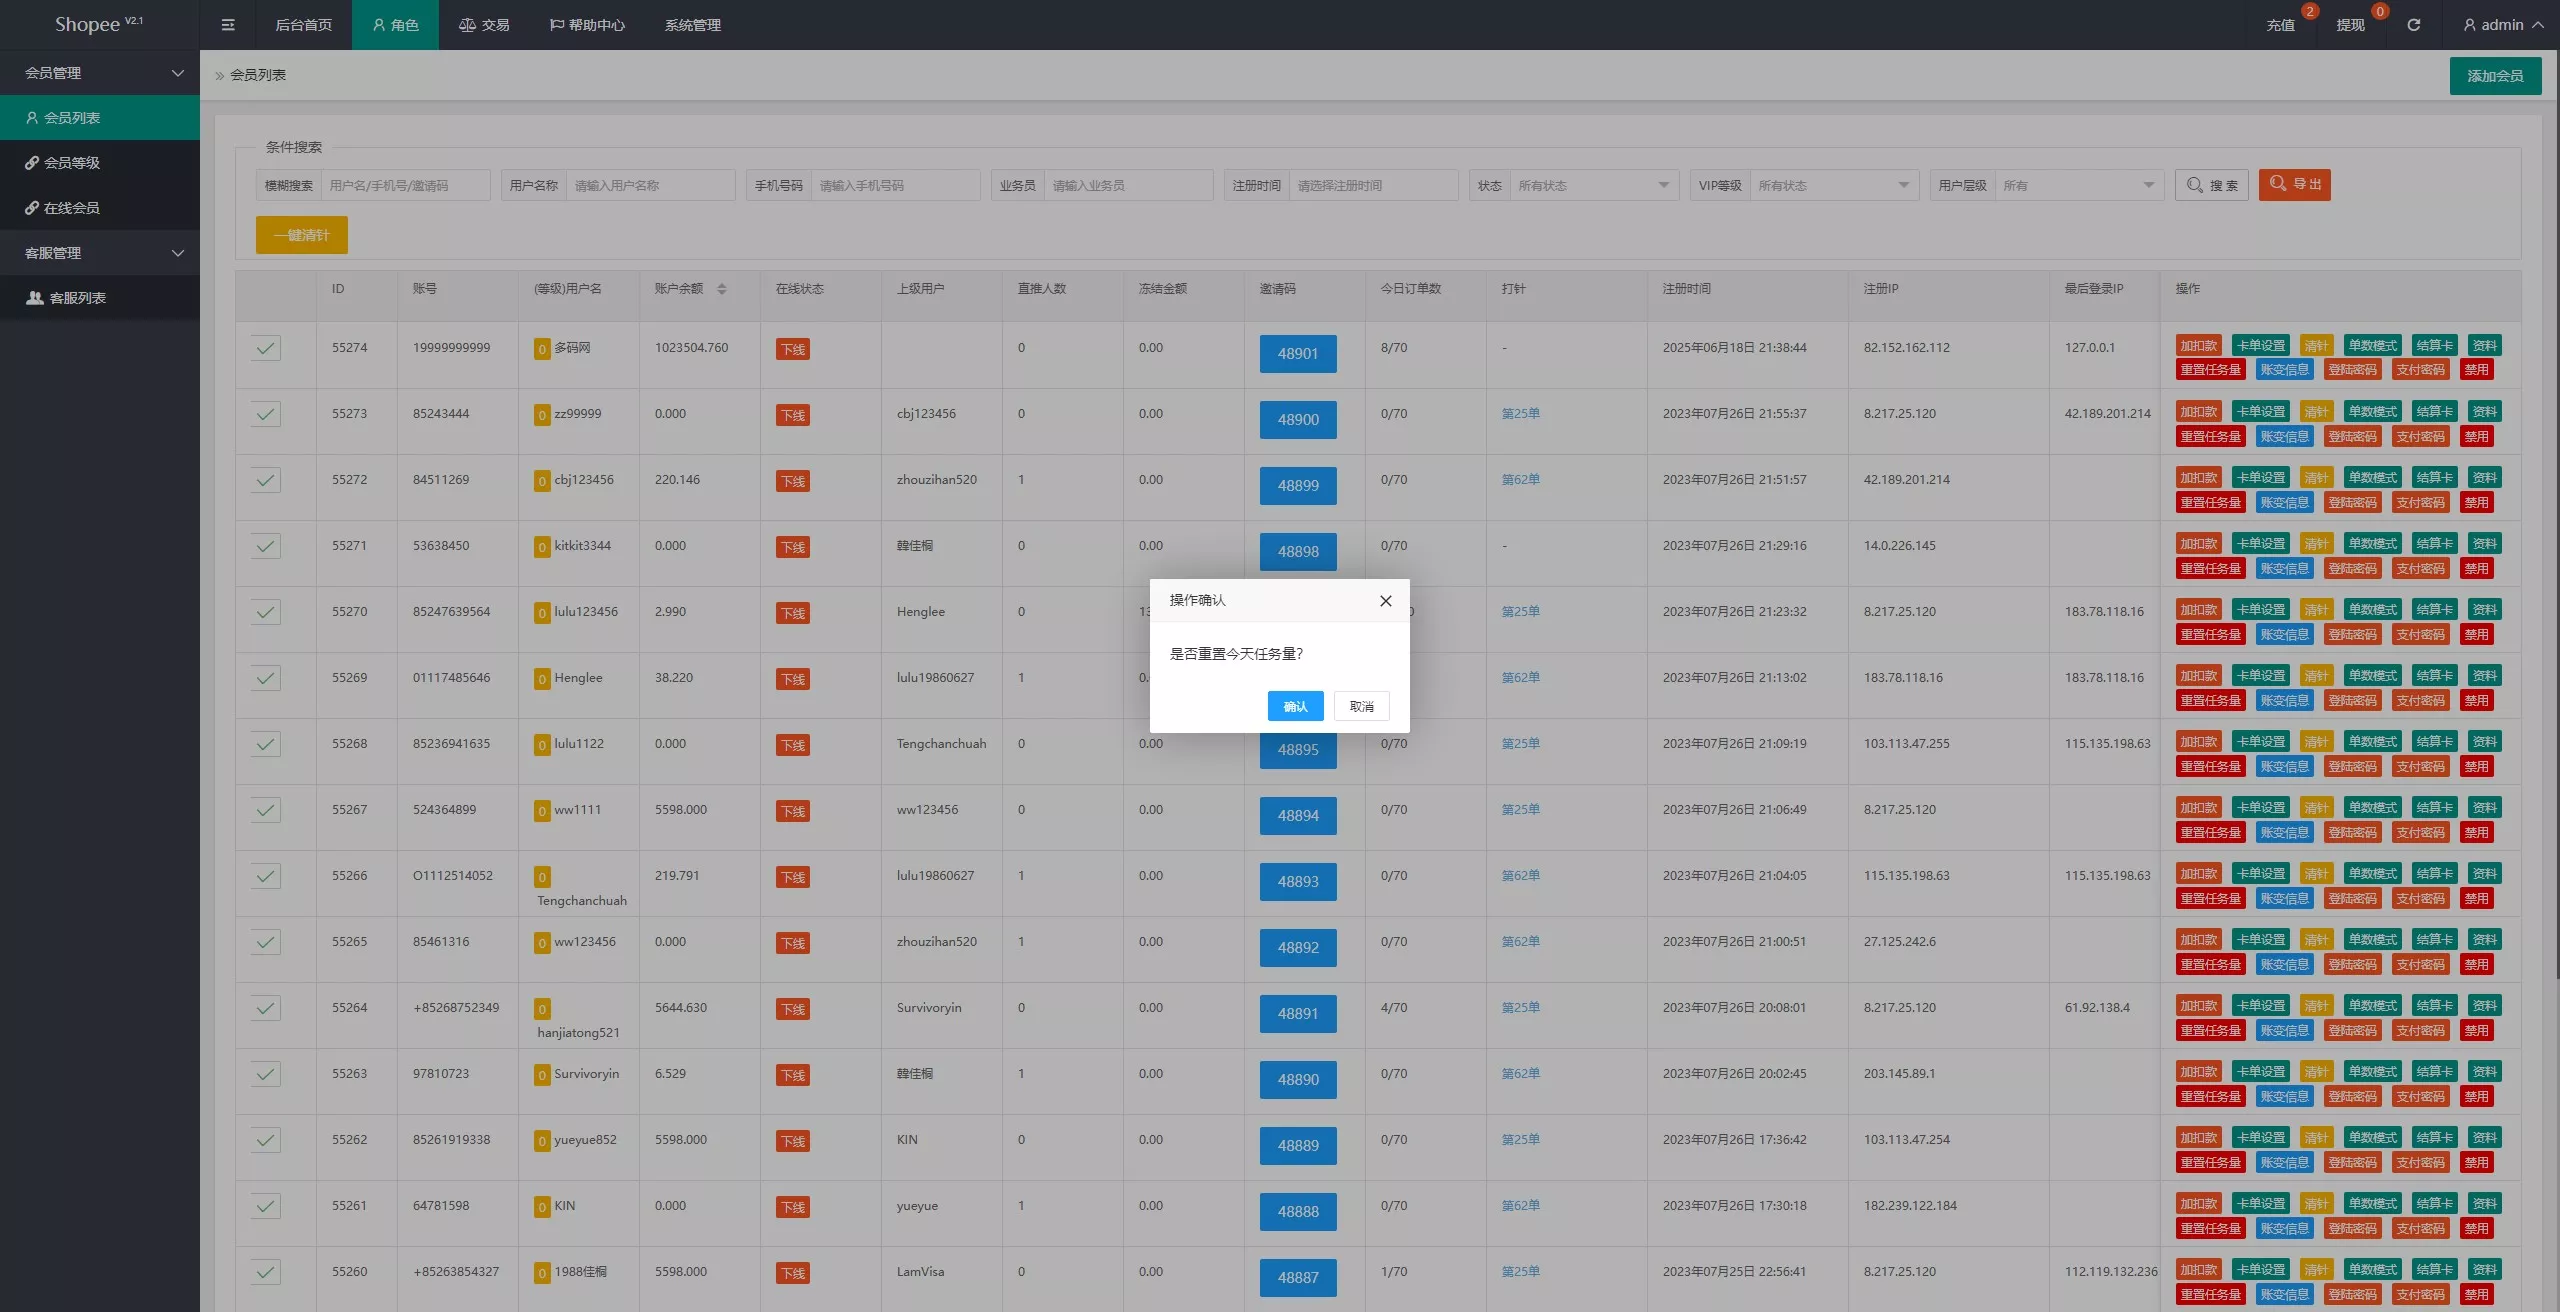This screenshot has width=2560, height=1312.
Task: Toggle checkbox for member ID 55274
Action: click(266, 348)
